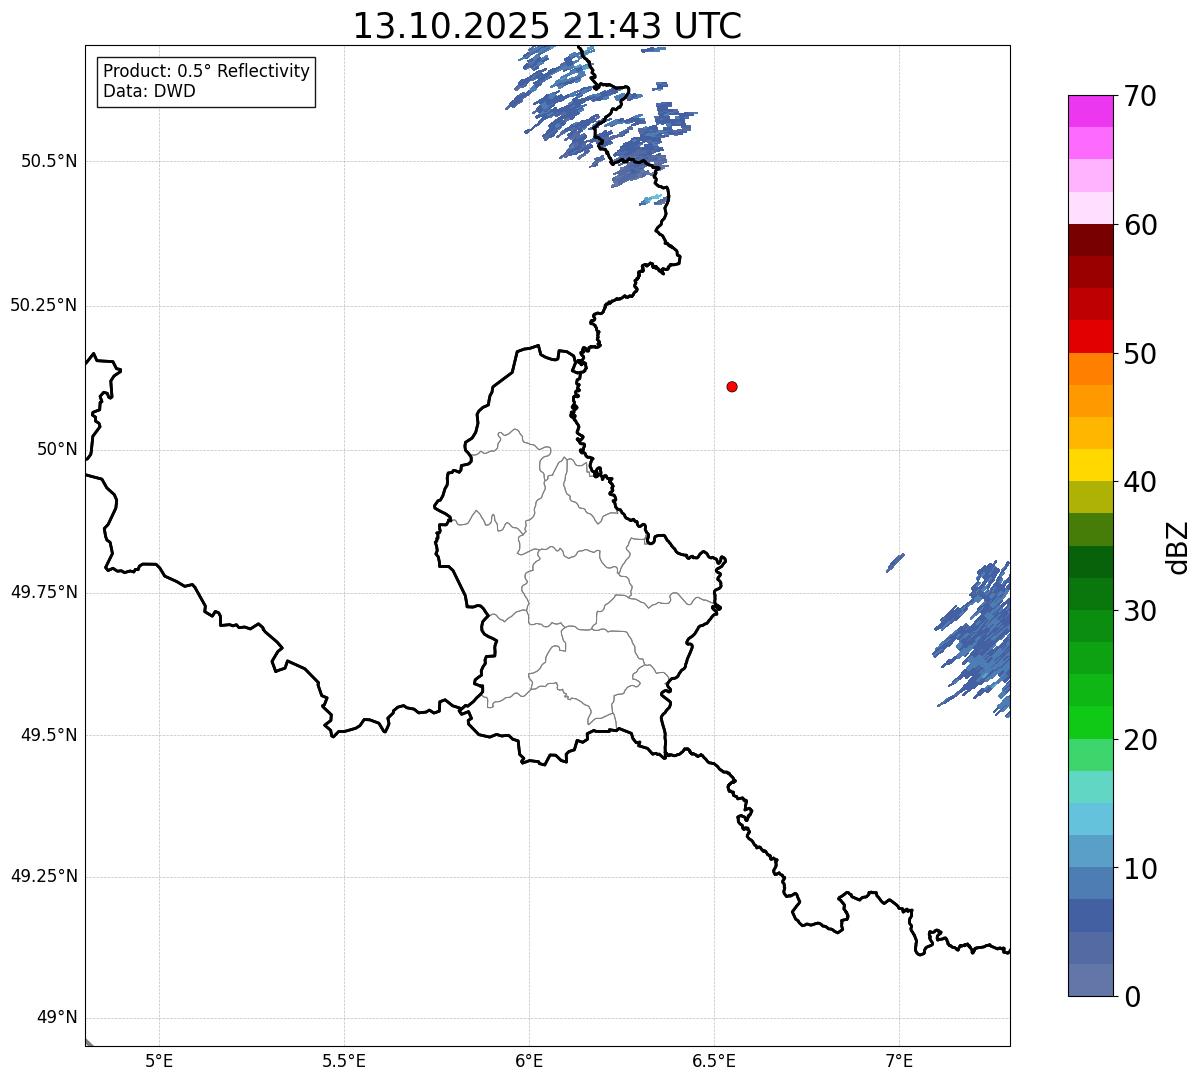The width and height of the screenshot is (1202, 1081).
Task: Click the Product: 0.5° Reflectivity label
Action: pos(206,72)
